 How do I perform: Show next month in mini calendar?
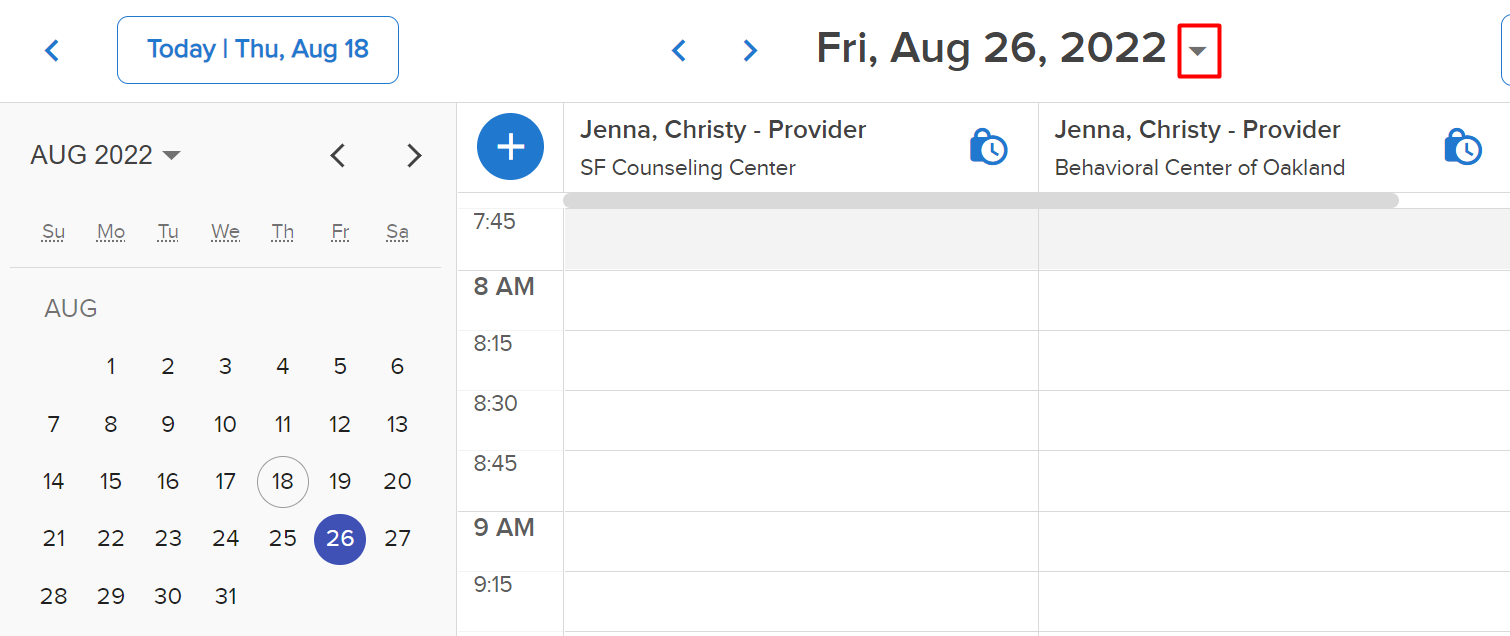point(414,155)
